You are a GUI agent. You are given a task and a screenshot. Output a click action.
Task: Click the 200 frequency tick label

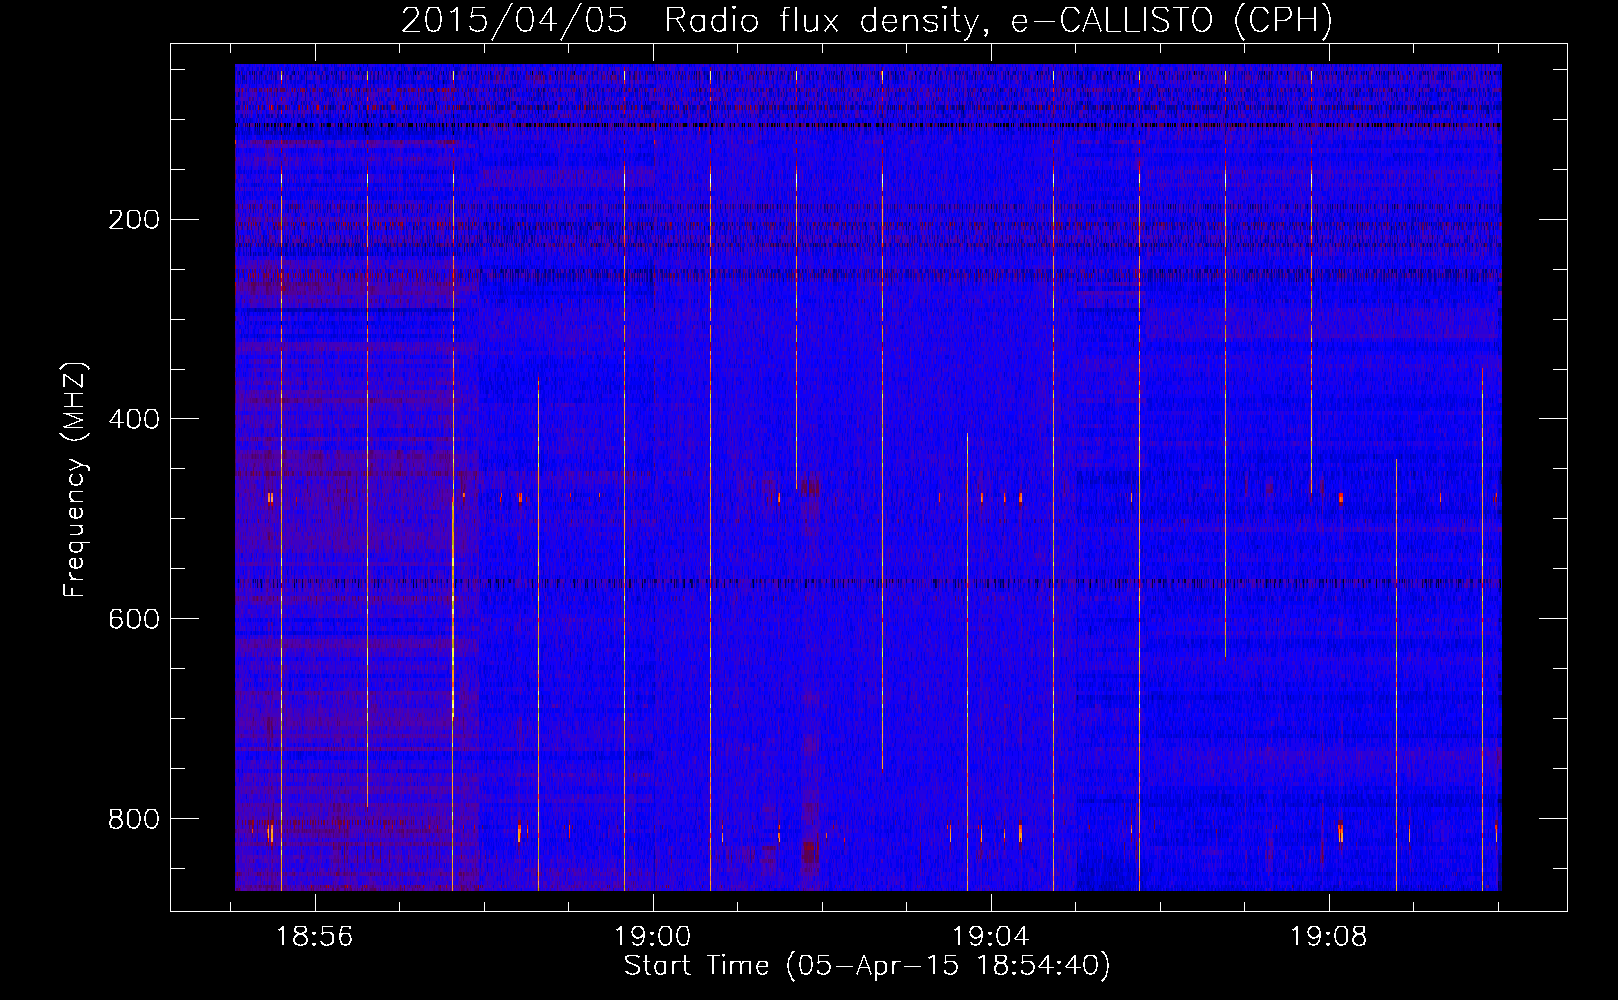[134, 219]
